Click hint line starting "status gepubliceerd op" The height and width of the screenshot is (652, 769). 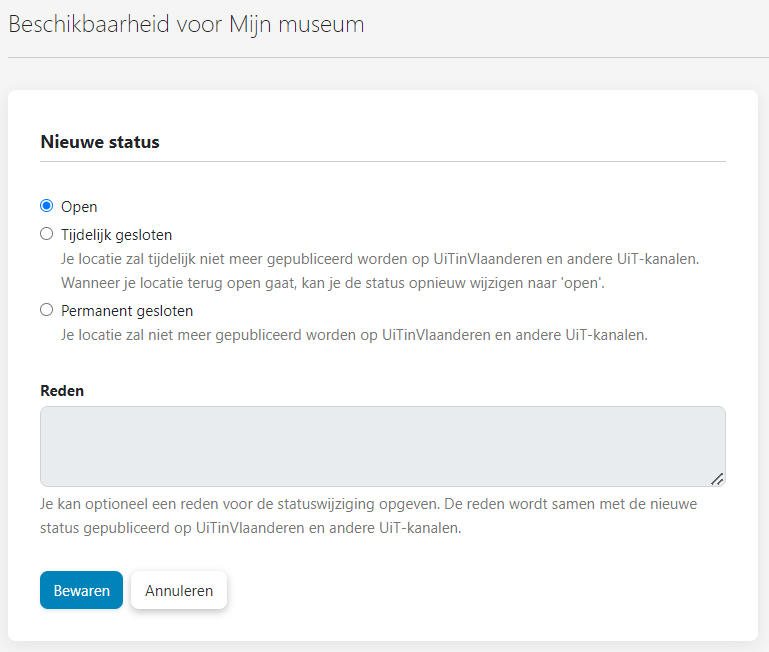pos(251,528)
